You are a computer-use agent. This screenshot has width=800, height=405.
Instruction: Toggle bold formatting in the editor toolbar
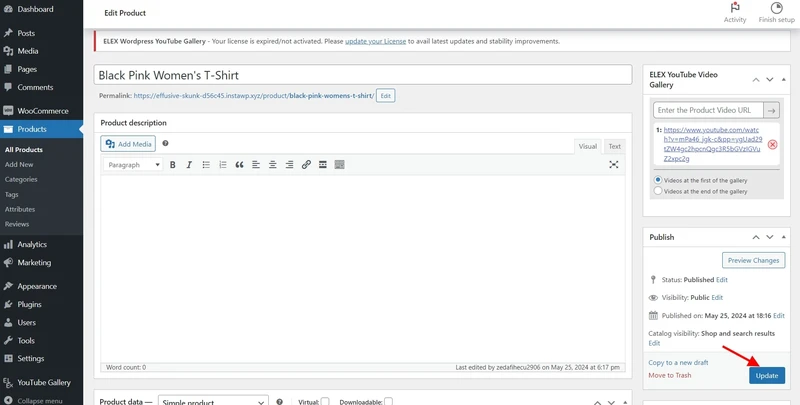172,165
